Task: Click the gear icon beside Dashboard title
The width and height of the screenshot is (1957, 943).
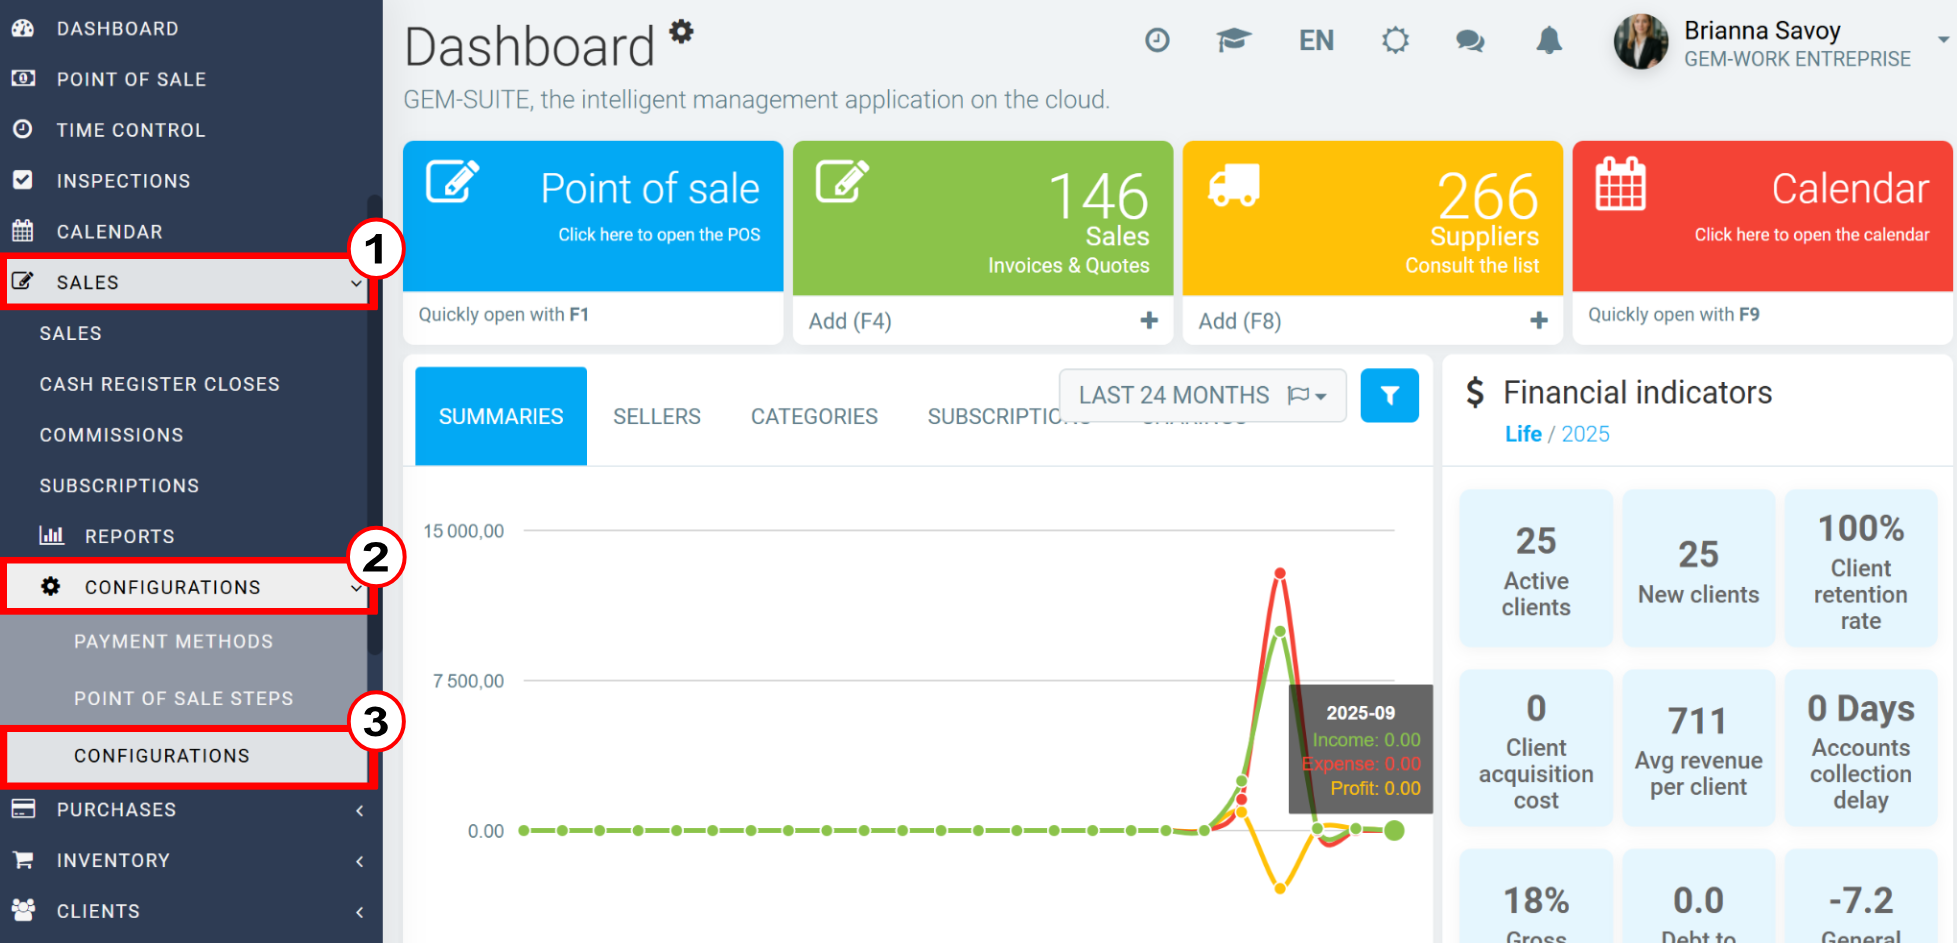Action: [681, 31]
